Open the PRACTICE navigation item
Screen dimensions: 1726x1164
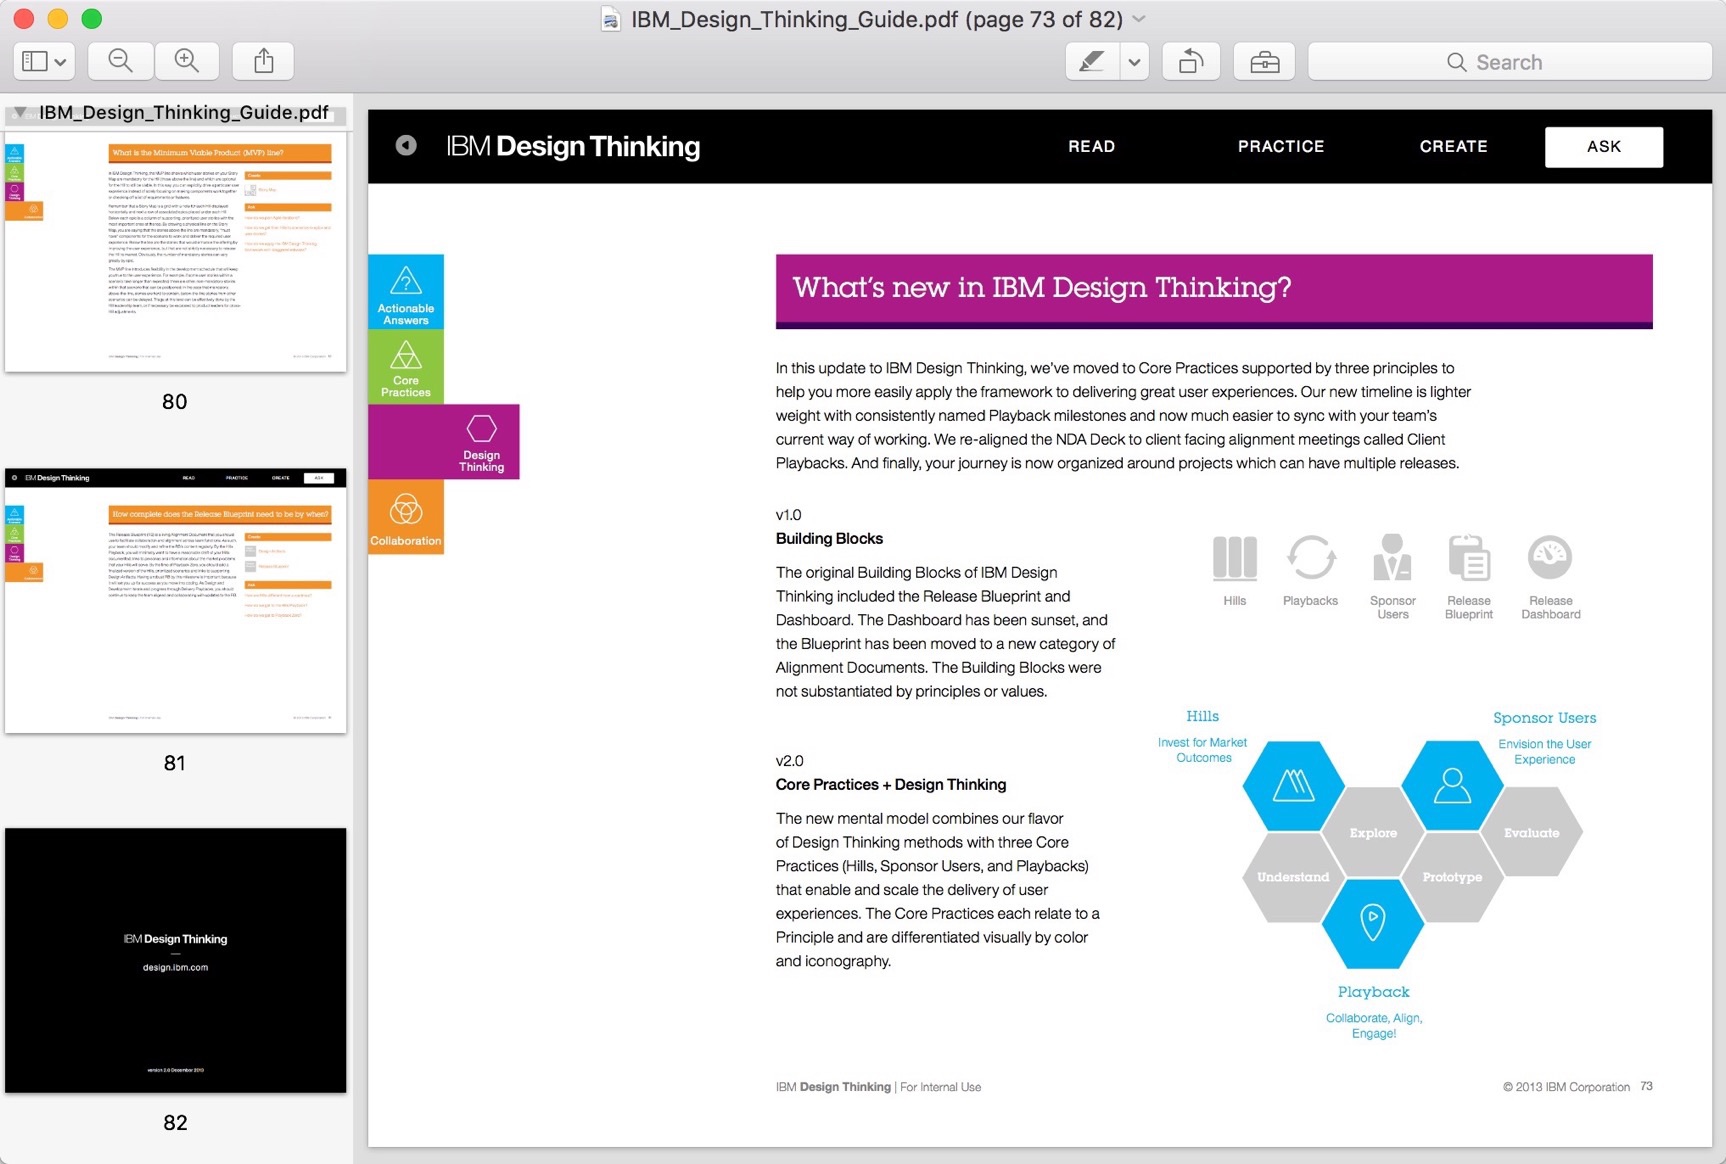pos(1281,146)
